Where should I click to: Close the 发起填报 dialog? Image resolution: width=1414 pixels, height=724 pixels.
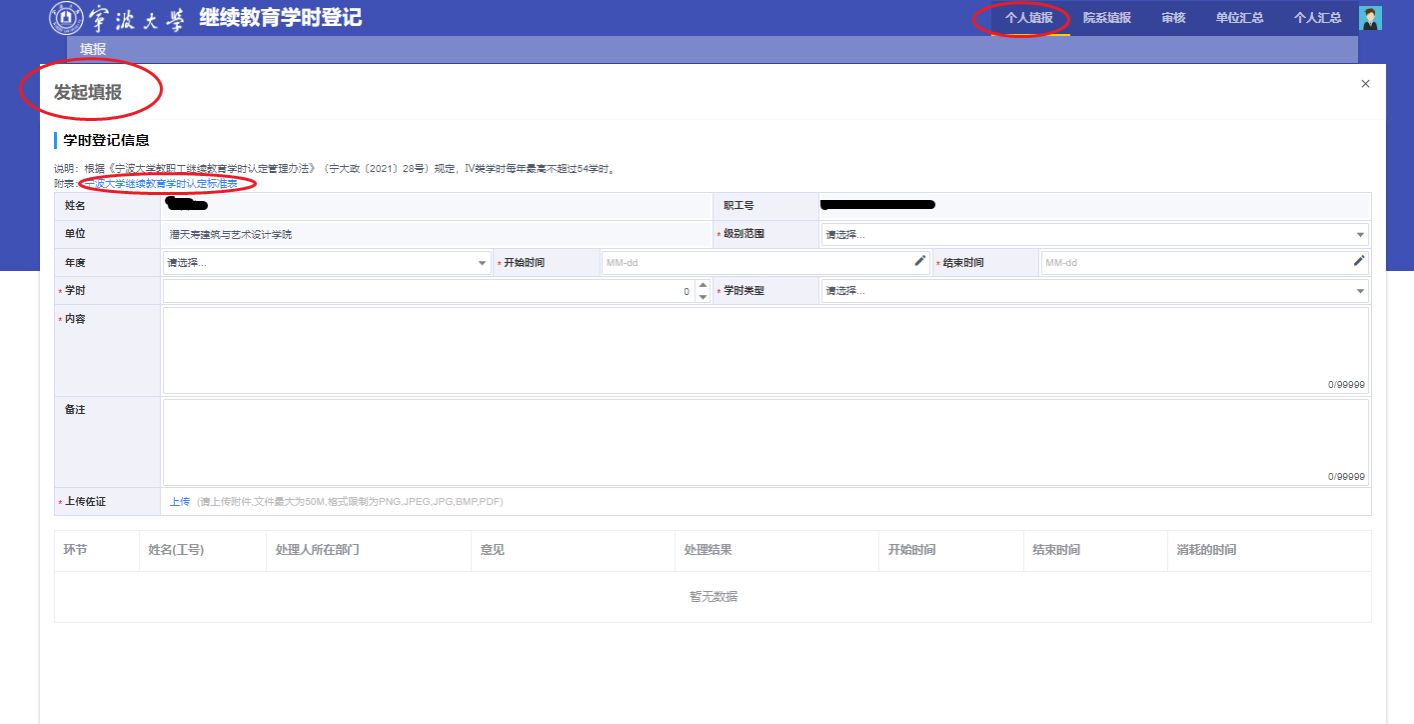[1365, 84]
